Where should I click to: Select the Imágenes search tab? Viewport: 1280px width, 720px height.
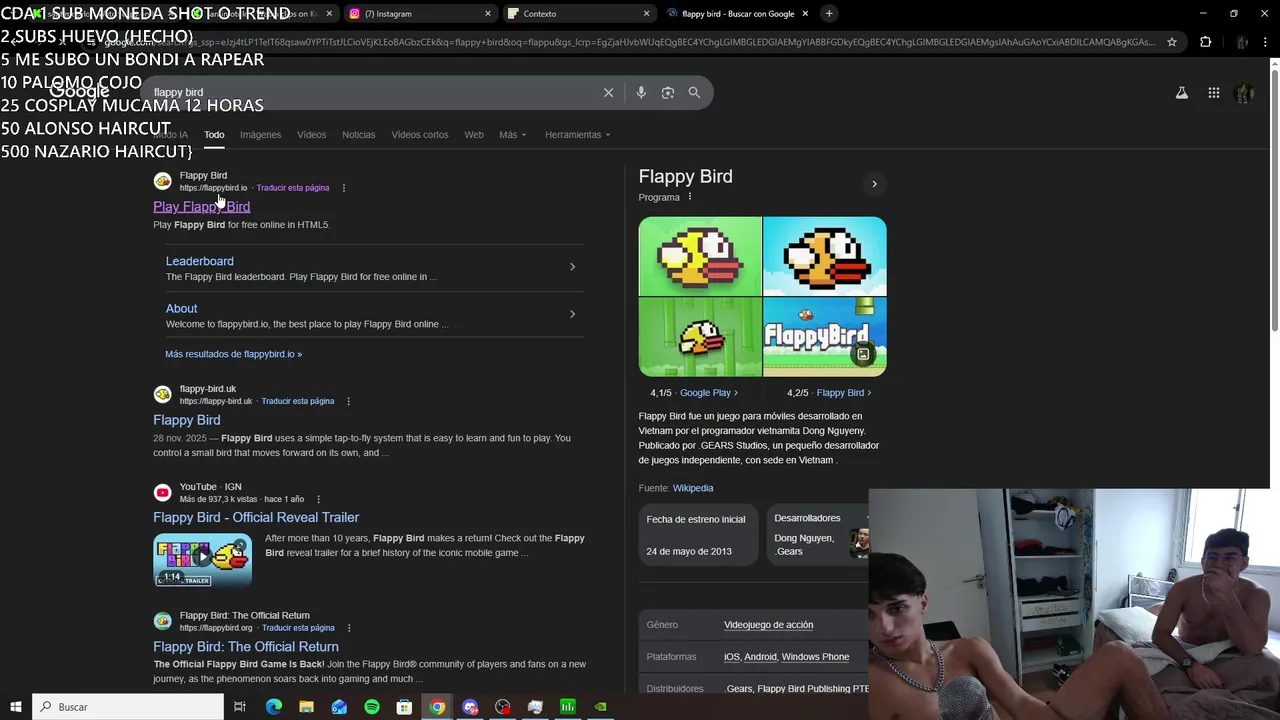pos(260,134)
